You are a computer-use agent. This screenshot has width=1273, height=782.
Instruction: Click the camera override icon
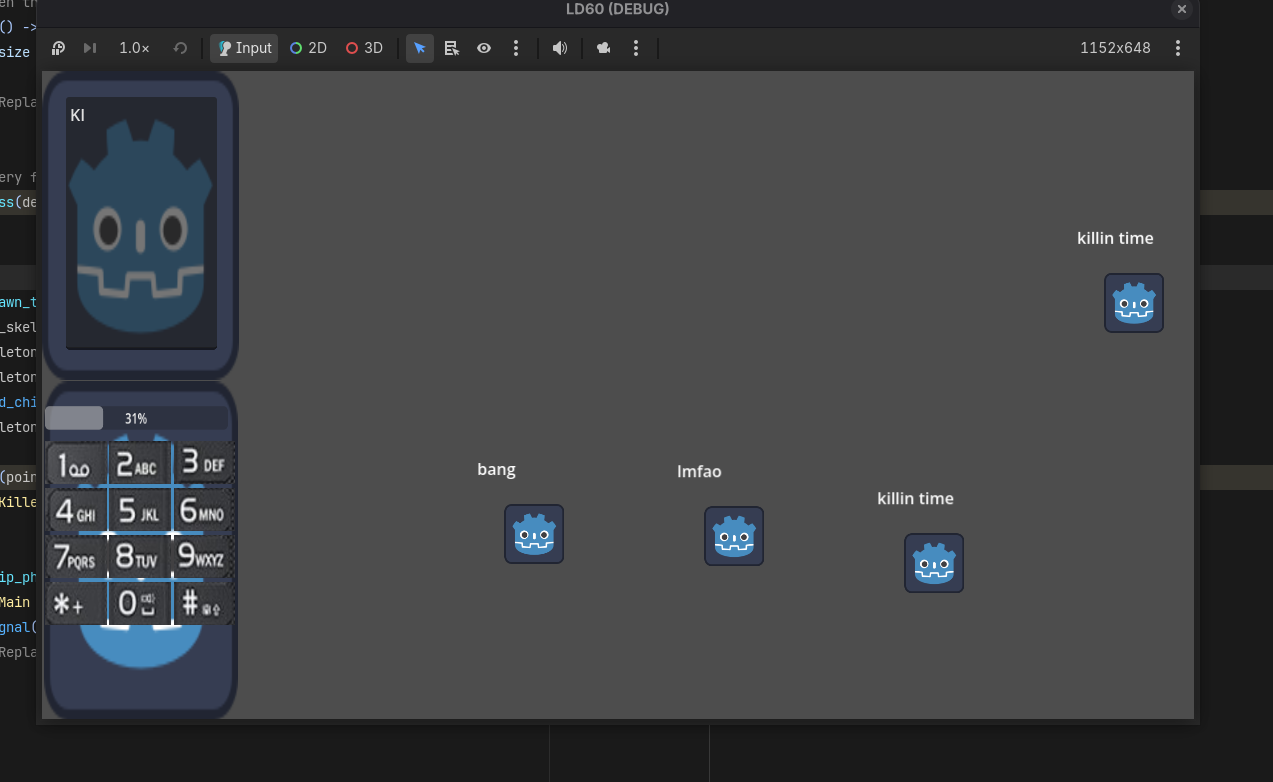(604, 48)
